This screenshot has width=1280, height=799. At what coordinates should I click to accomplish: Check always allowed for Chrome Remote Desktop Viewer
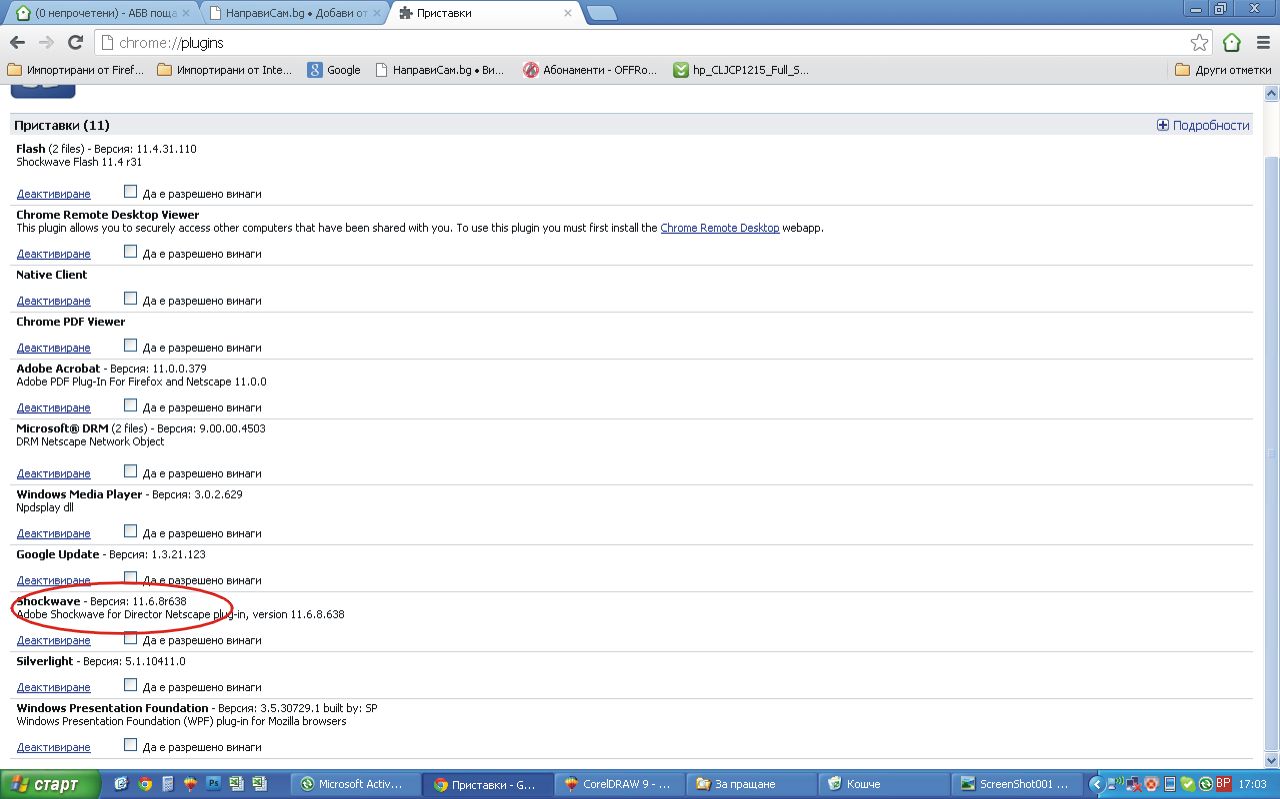tap(130, 251)
